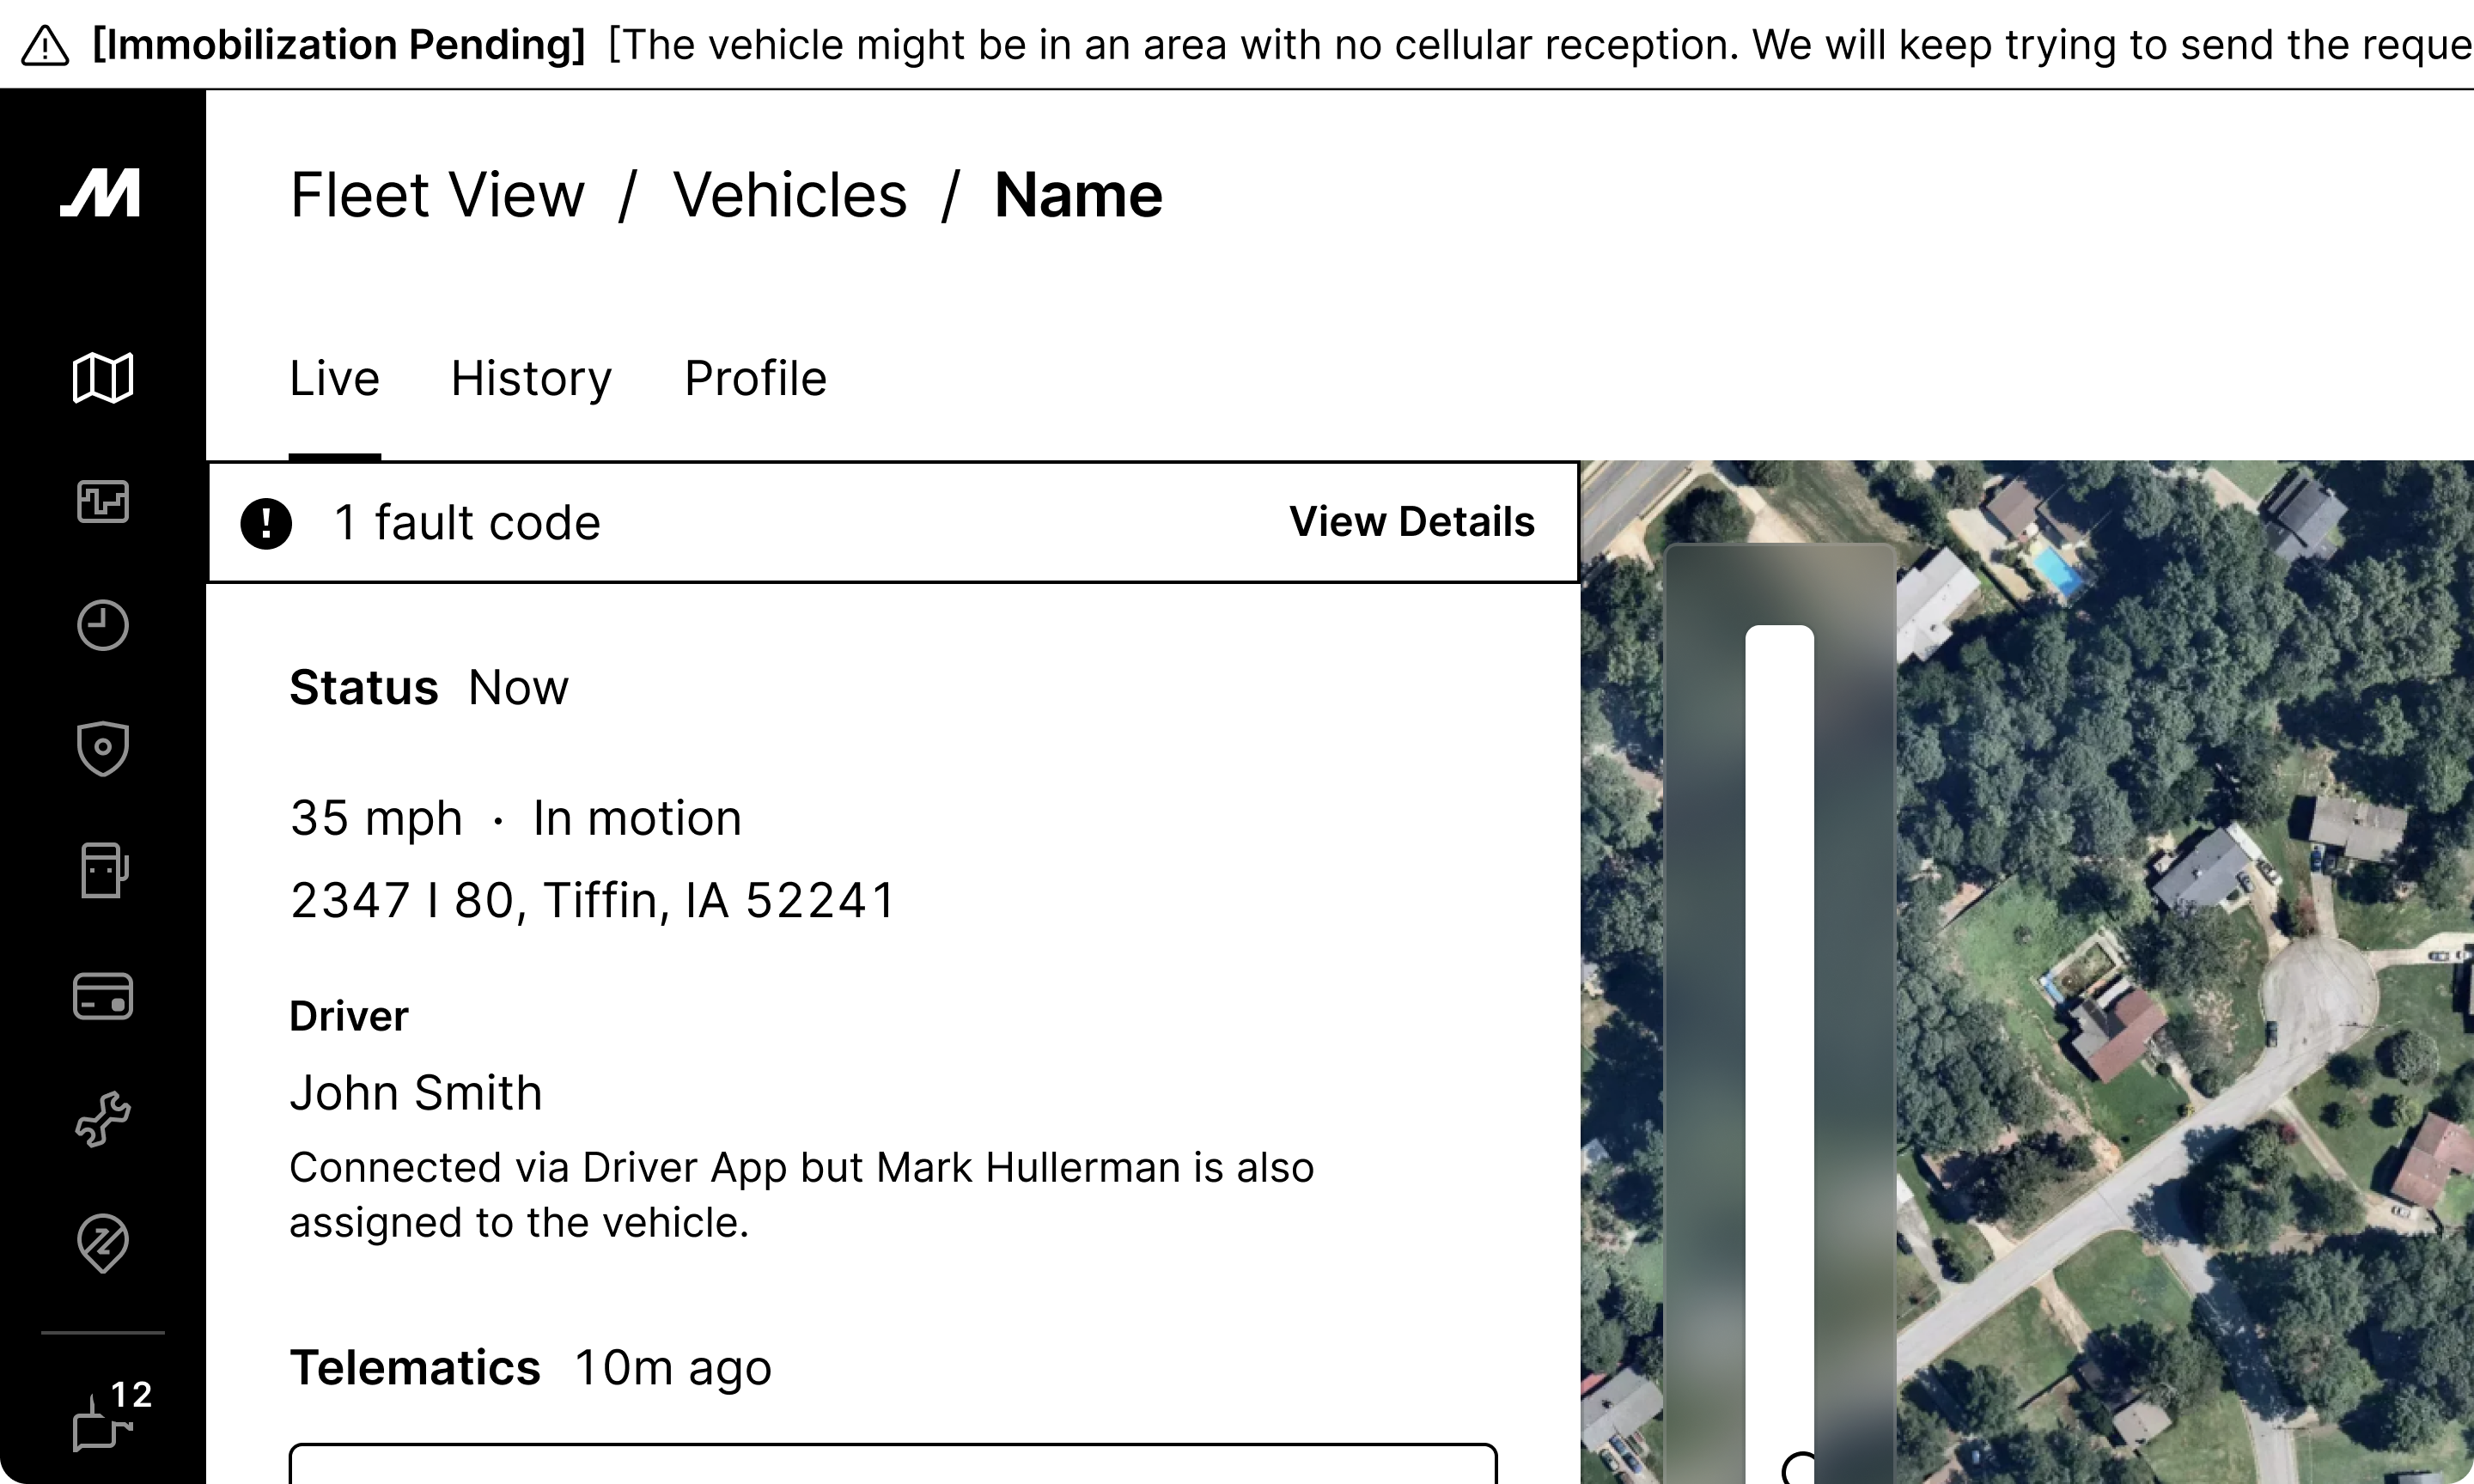Click the Driver label
Image resolution: width=2474 pixels, height=1484 pixels.
[349, 1016]
